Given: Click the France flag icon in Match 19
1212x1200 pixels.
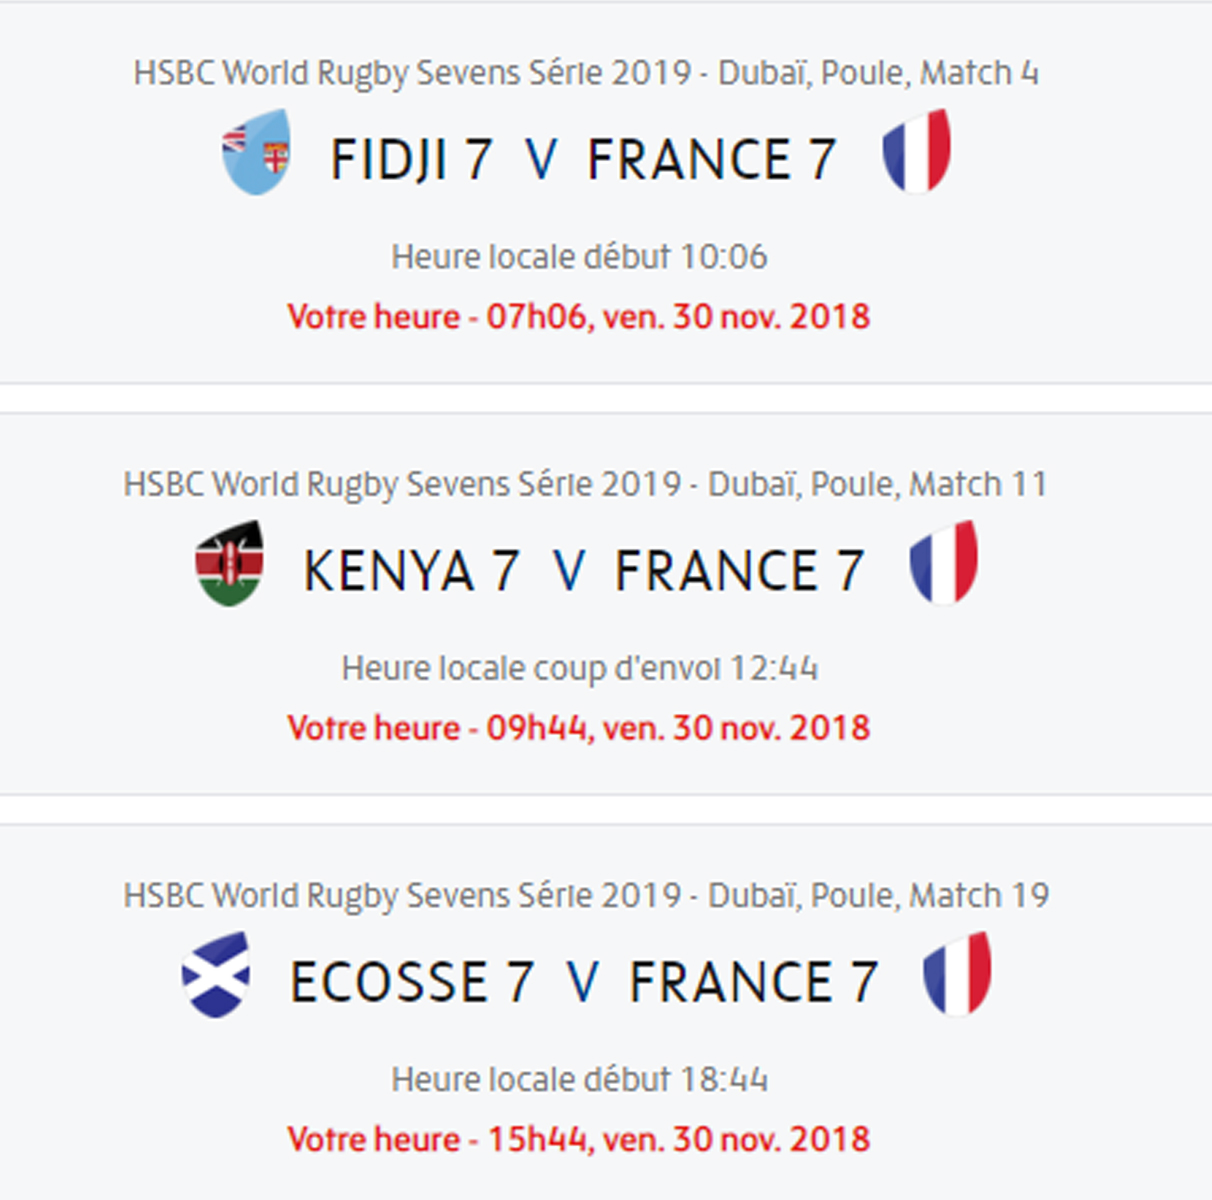Looking at the screenshot, I should click(958, 973).
